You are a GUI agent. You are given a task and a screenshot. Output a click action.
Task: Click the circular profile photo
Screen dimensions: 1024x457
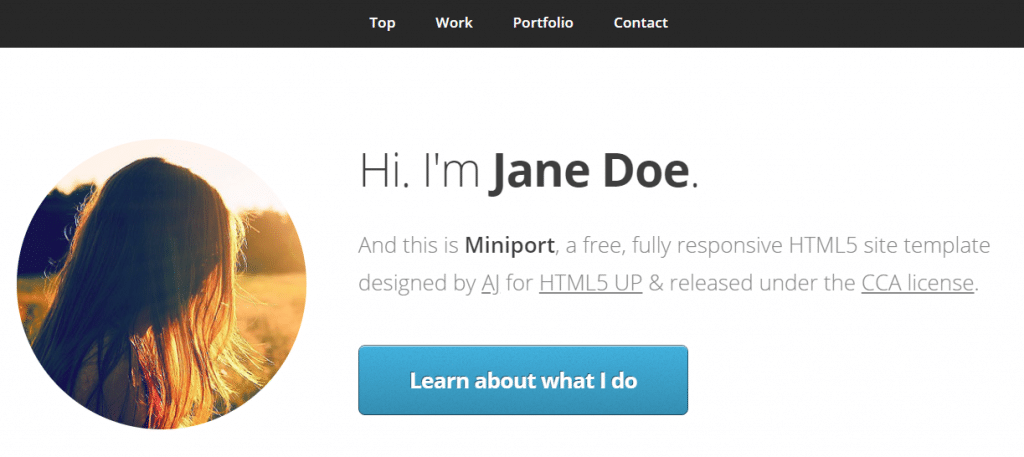tap(161, 284)
